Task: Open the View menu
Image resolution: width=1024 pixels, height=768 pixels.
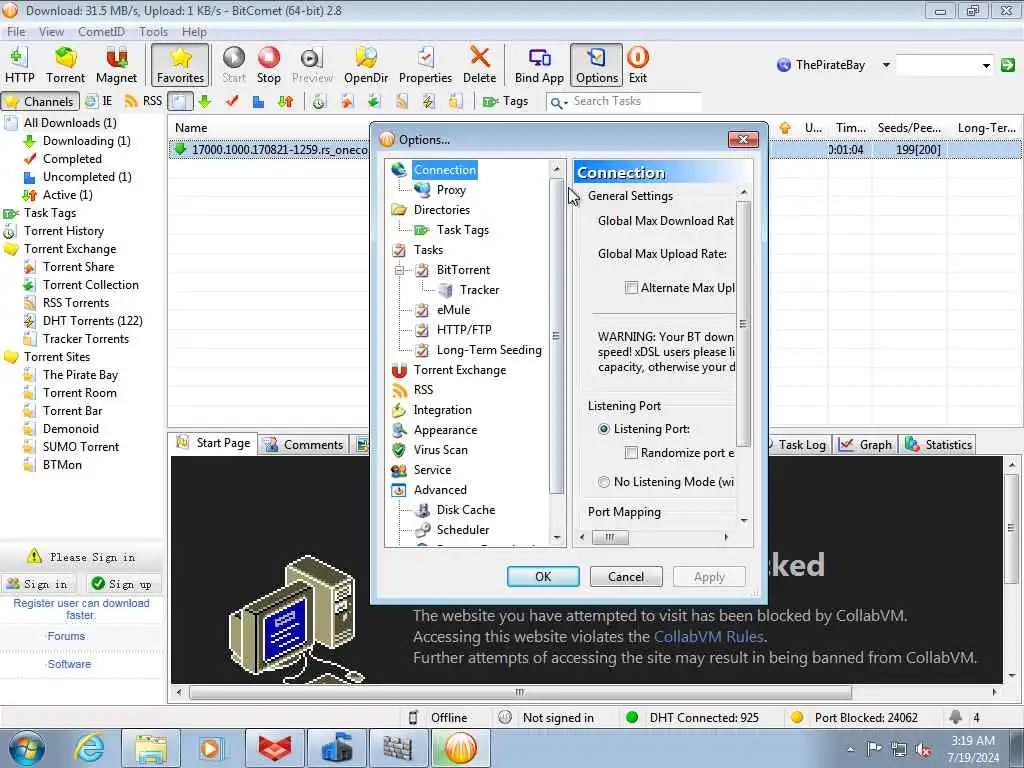Action: 51,31
